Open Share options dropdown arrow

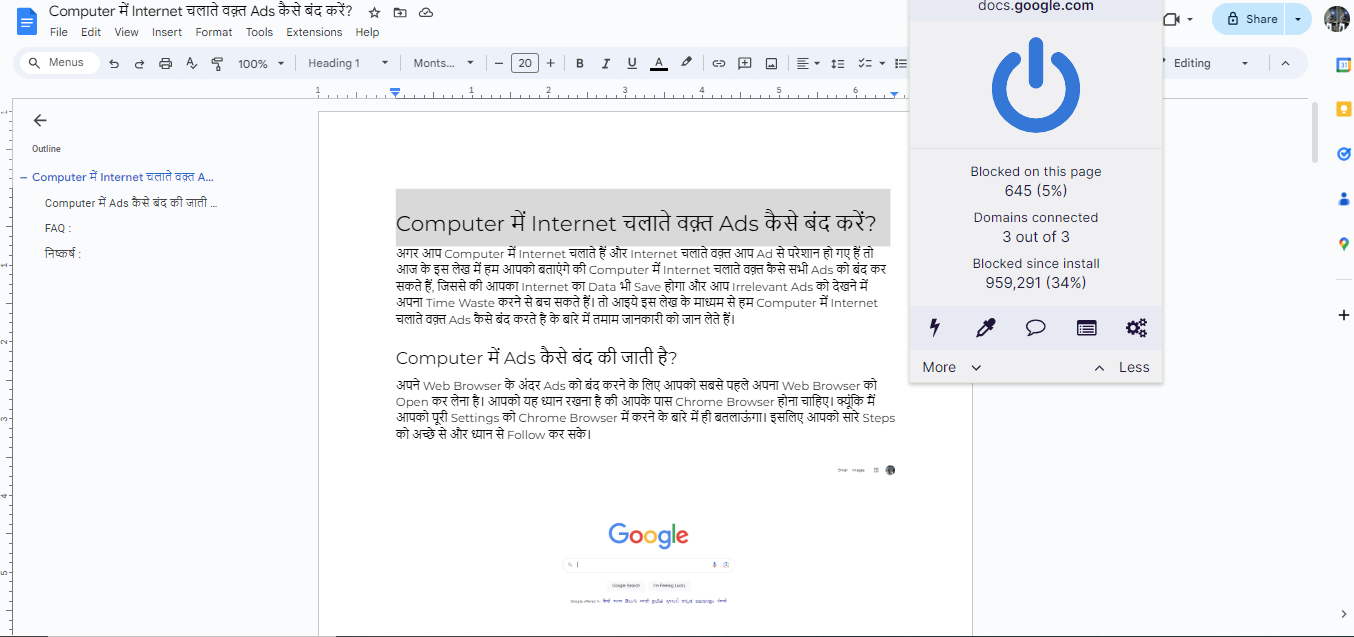pos(1298,19)
